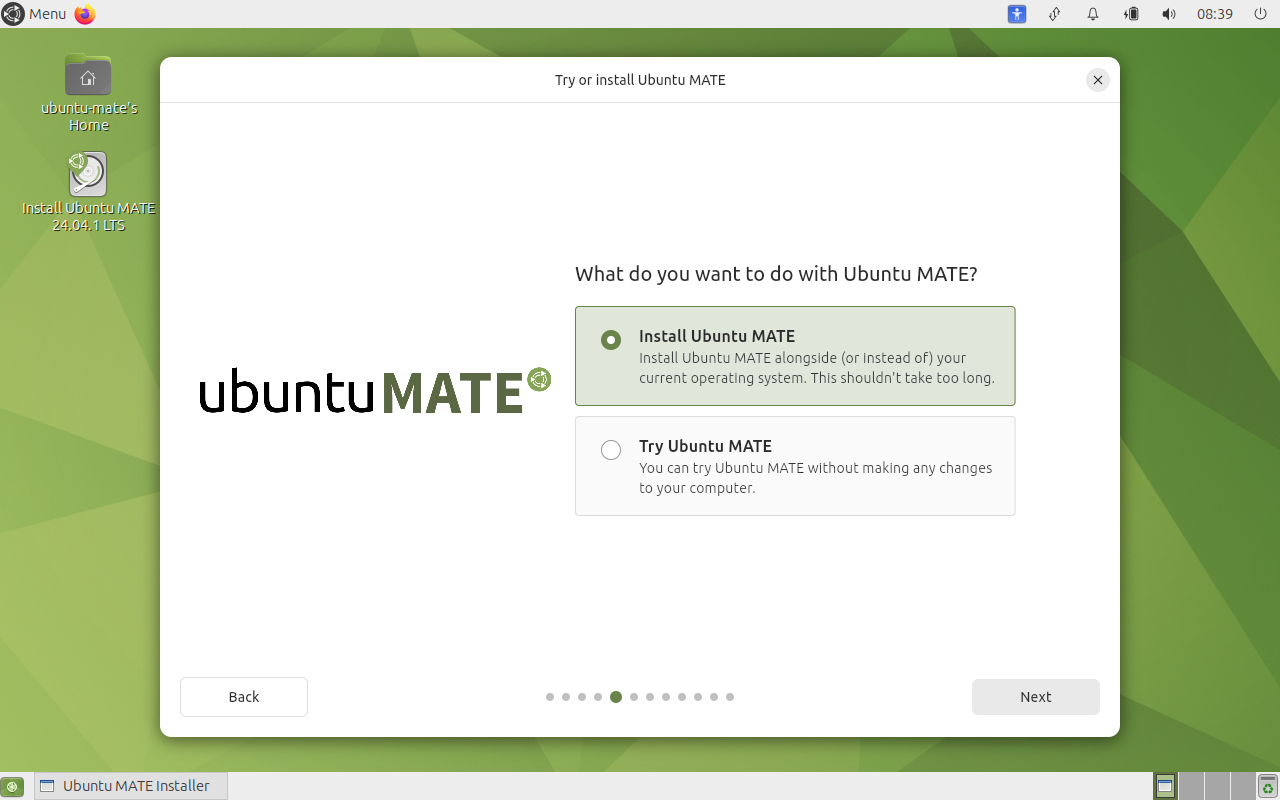Open the accessibility indicator in the panel
This screenshot has height=800, width=1280.
point(1017,14)
